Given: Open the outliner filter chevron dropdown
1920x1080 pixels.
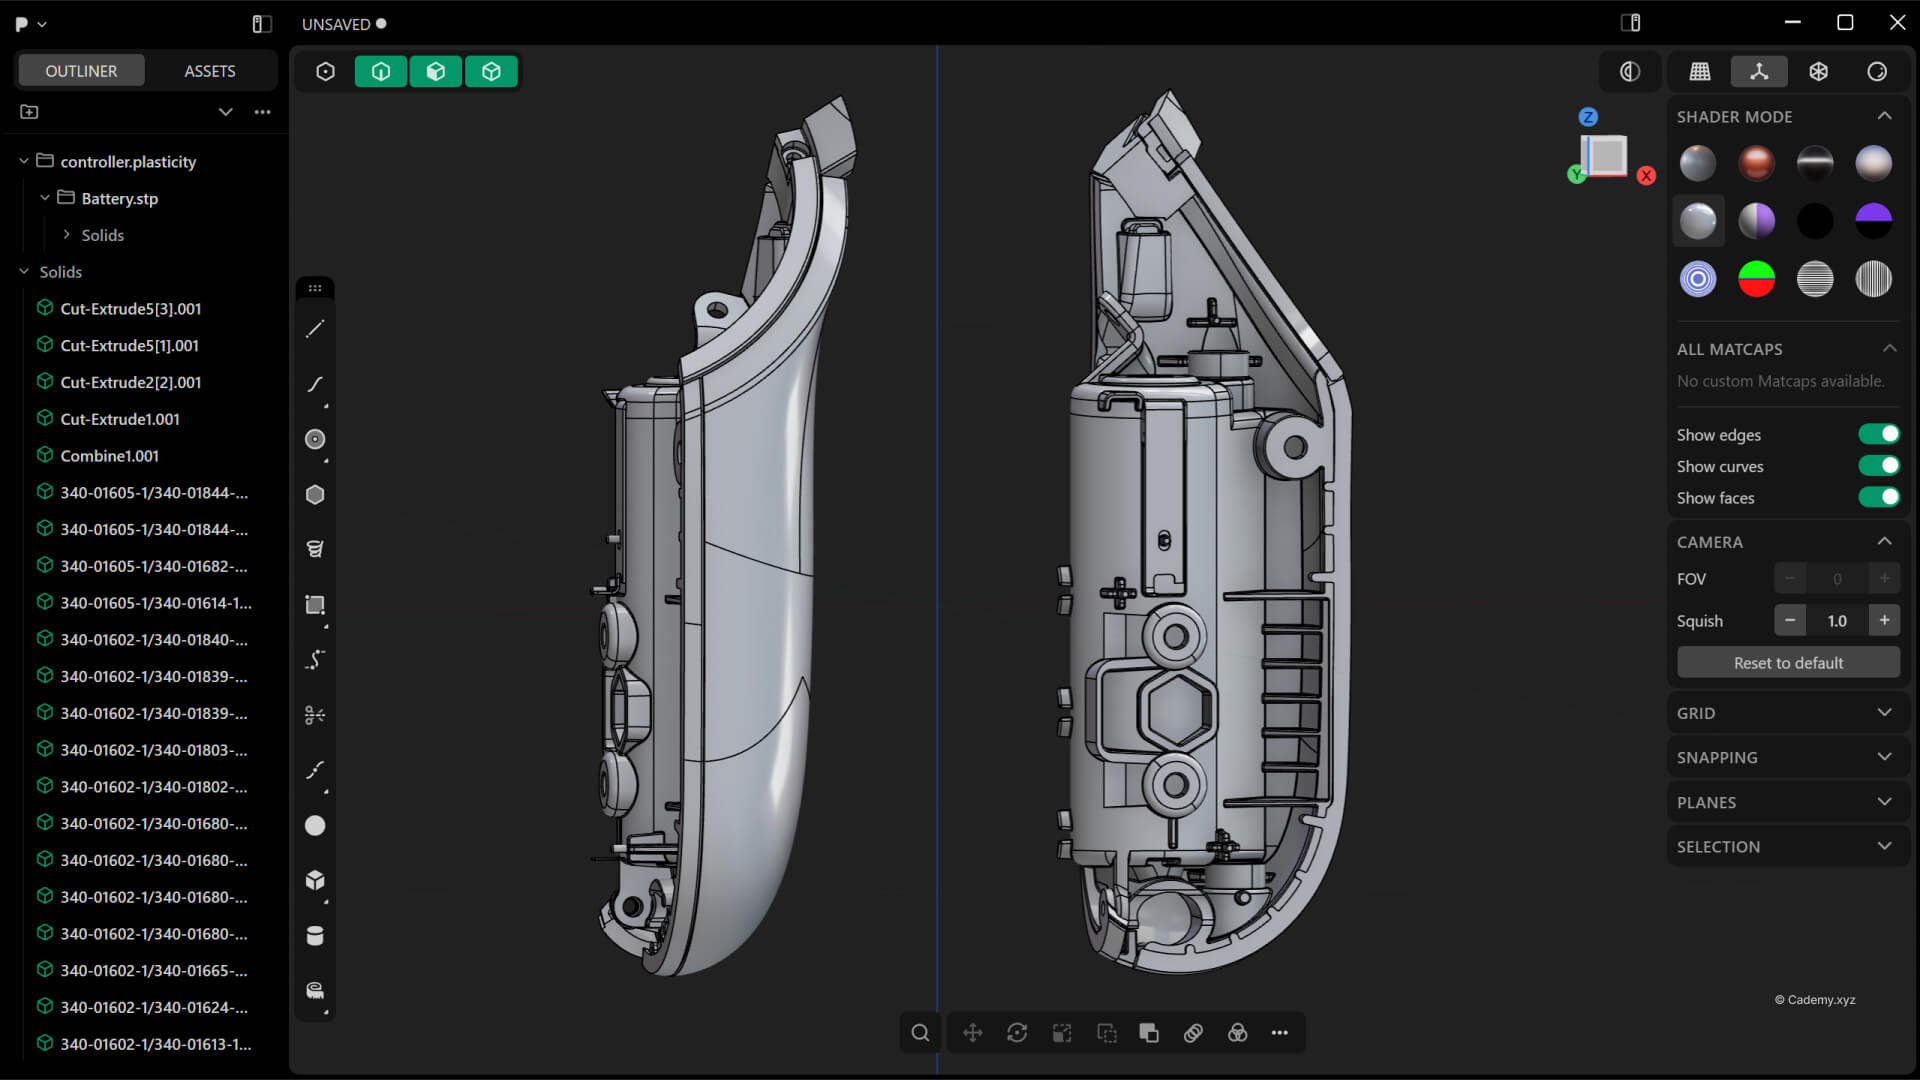Looking at the screenshot, I should coord(225,112).
